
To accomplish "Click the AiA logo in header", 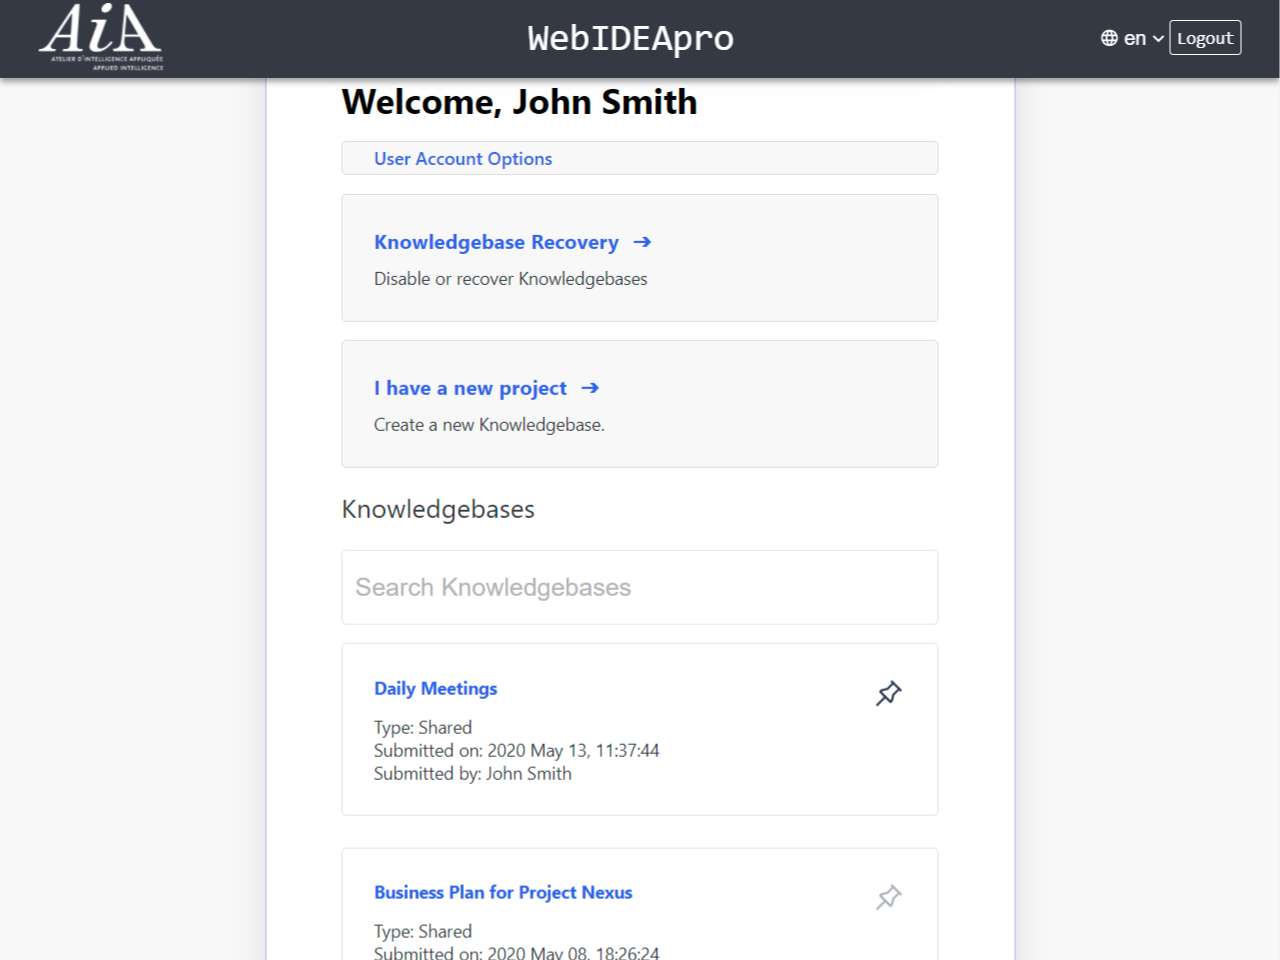I will (x=101, y=37).
